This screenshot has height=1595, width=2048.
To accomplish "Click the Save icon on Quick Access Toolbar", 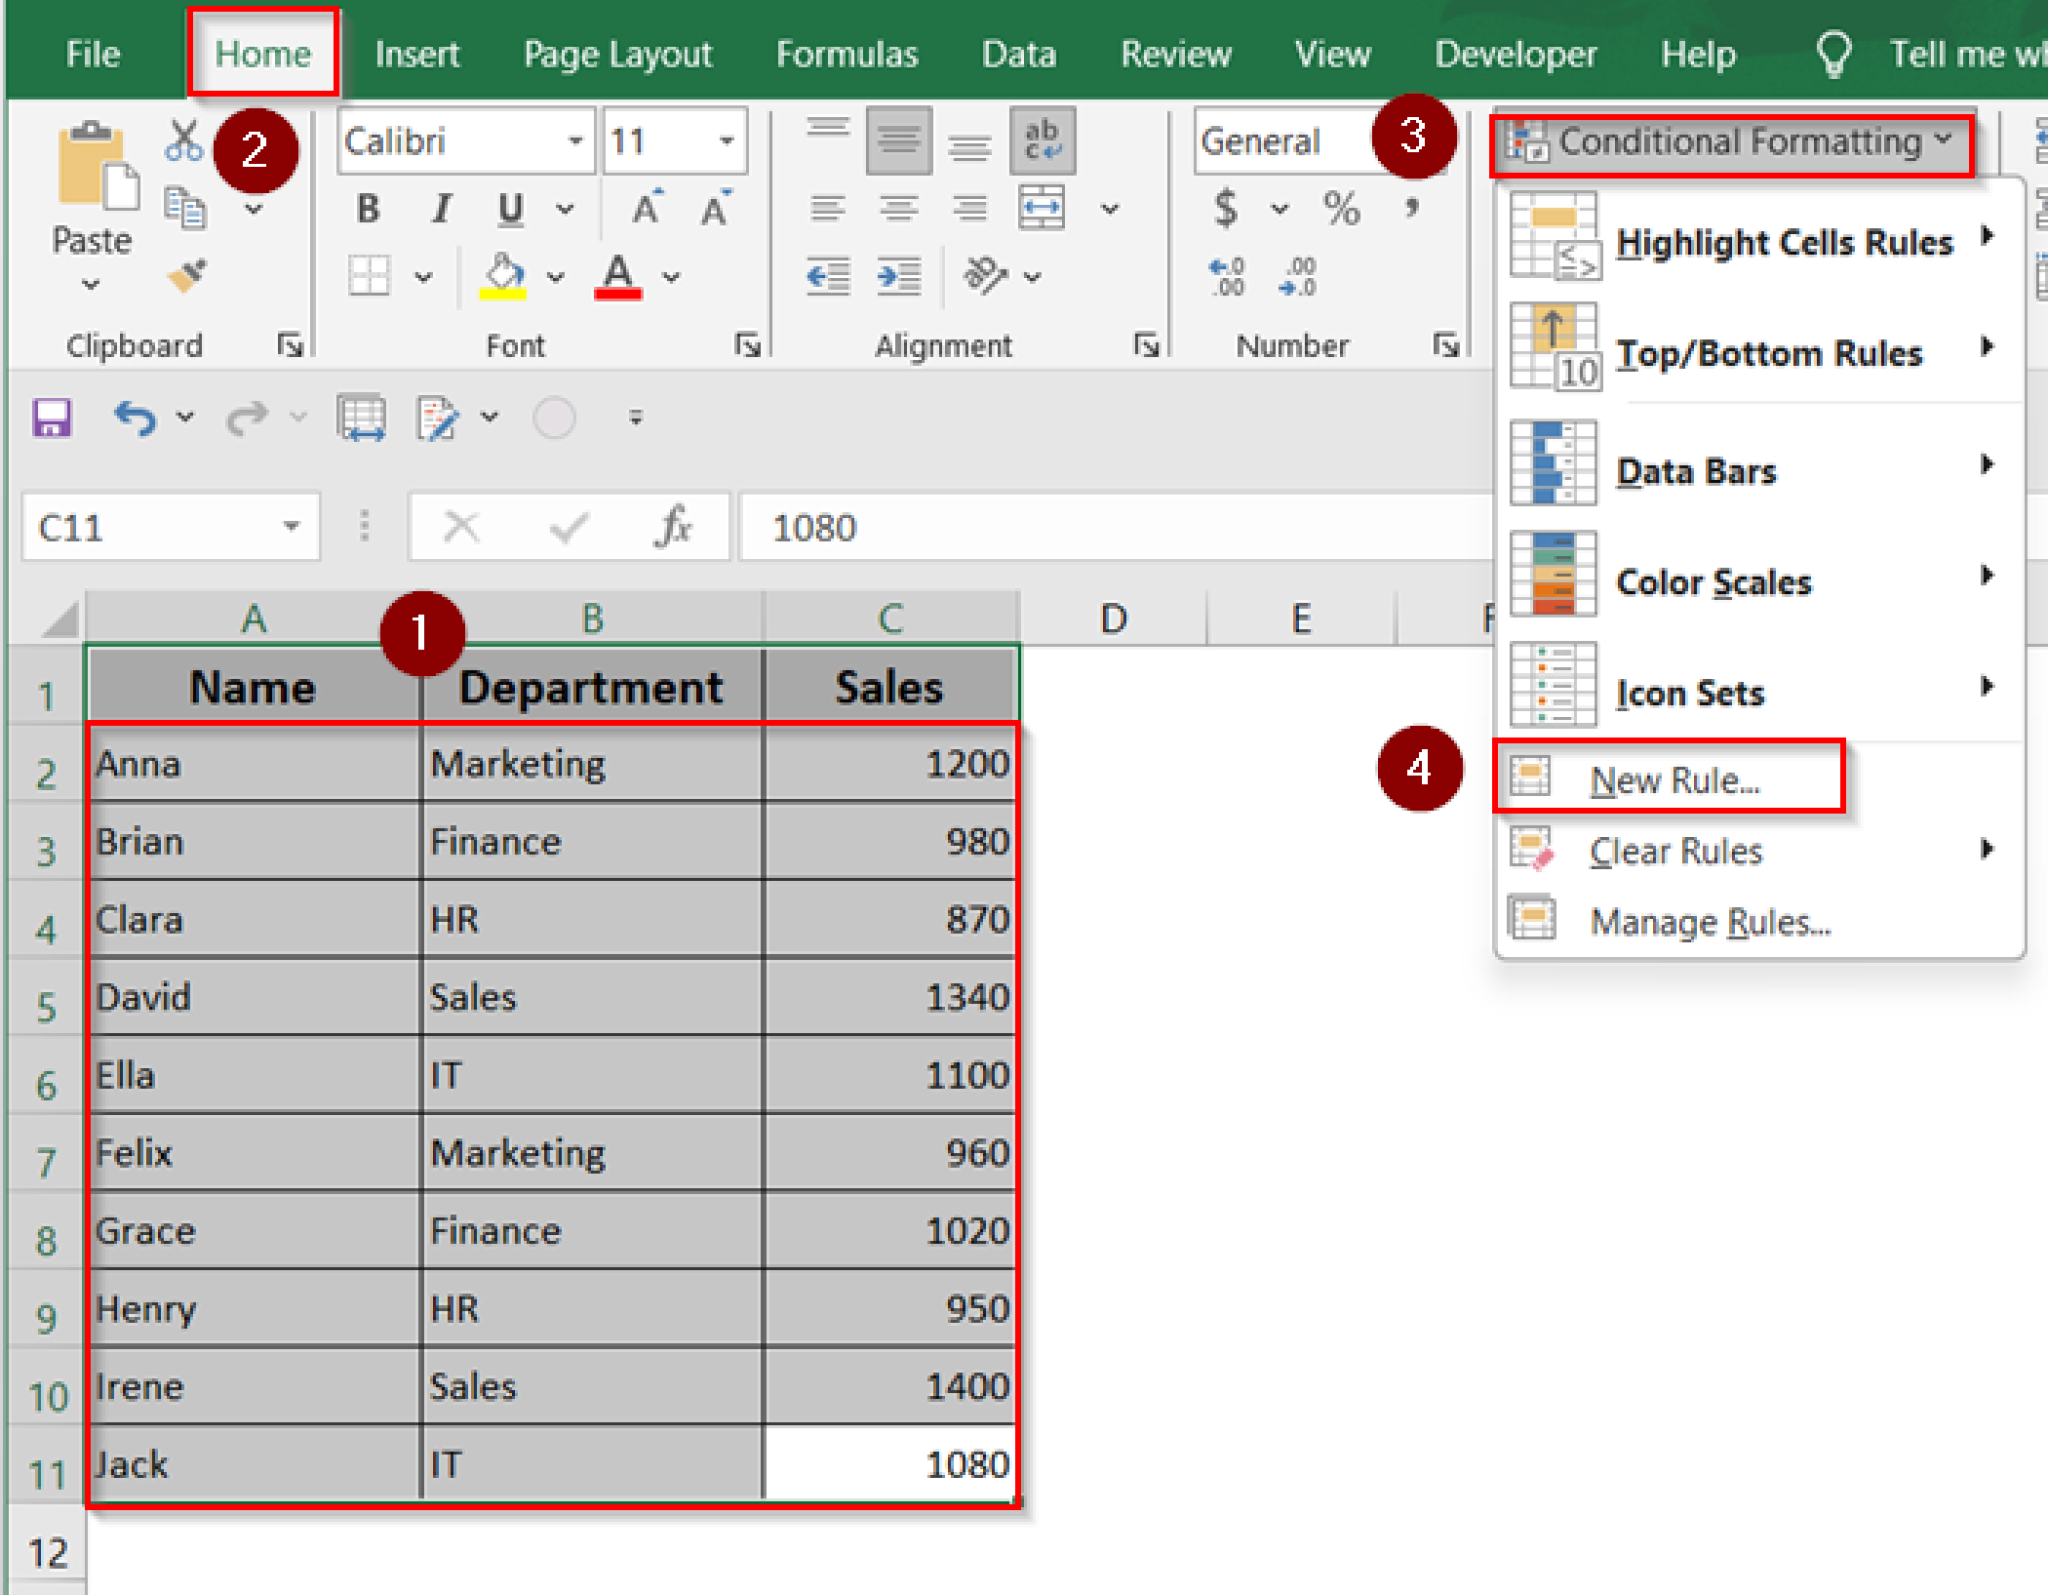I will 50,417.
